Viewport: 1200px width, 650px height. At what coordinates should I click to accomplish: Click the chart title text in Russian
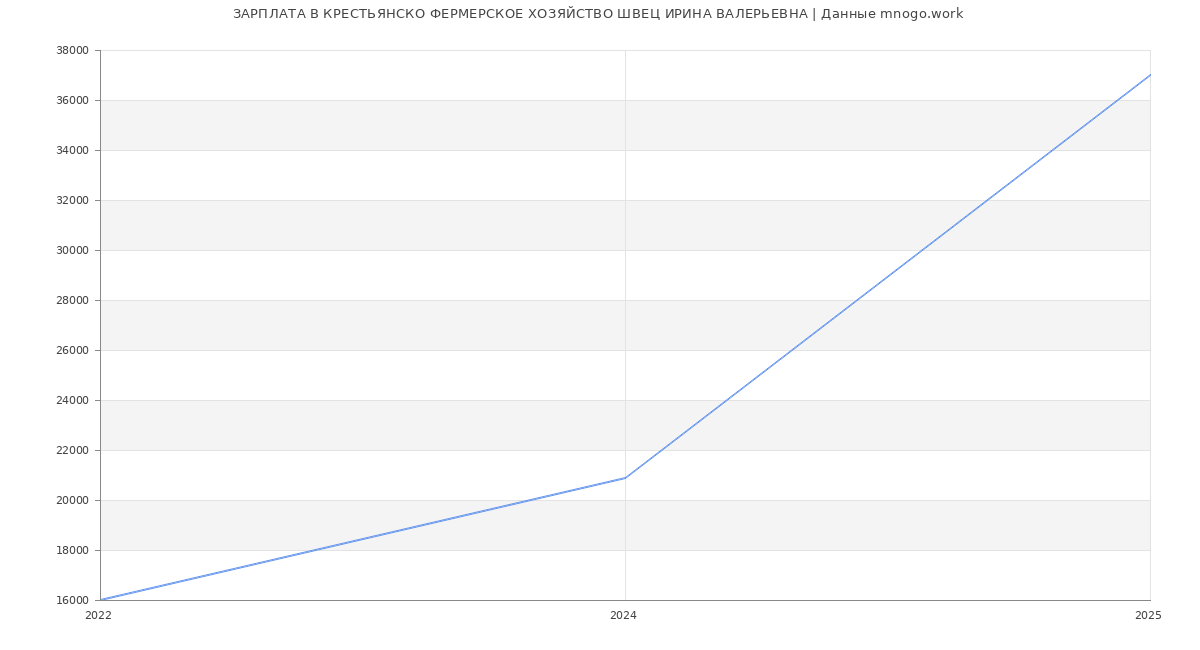coord(520,14)
